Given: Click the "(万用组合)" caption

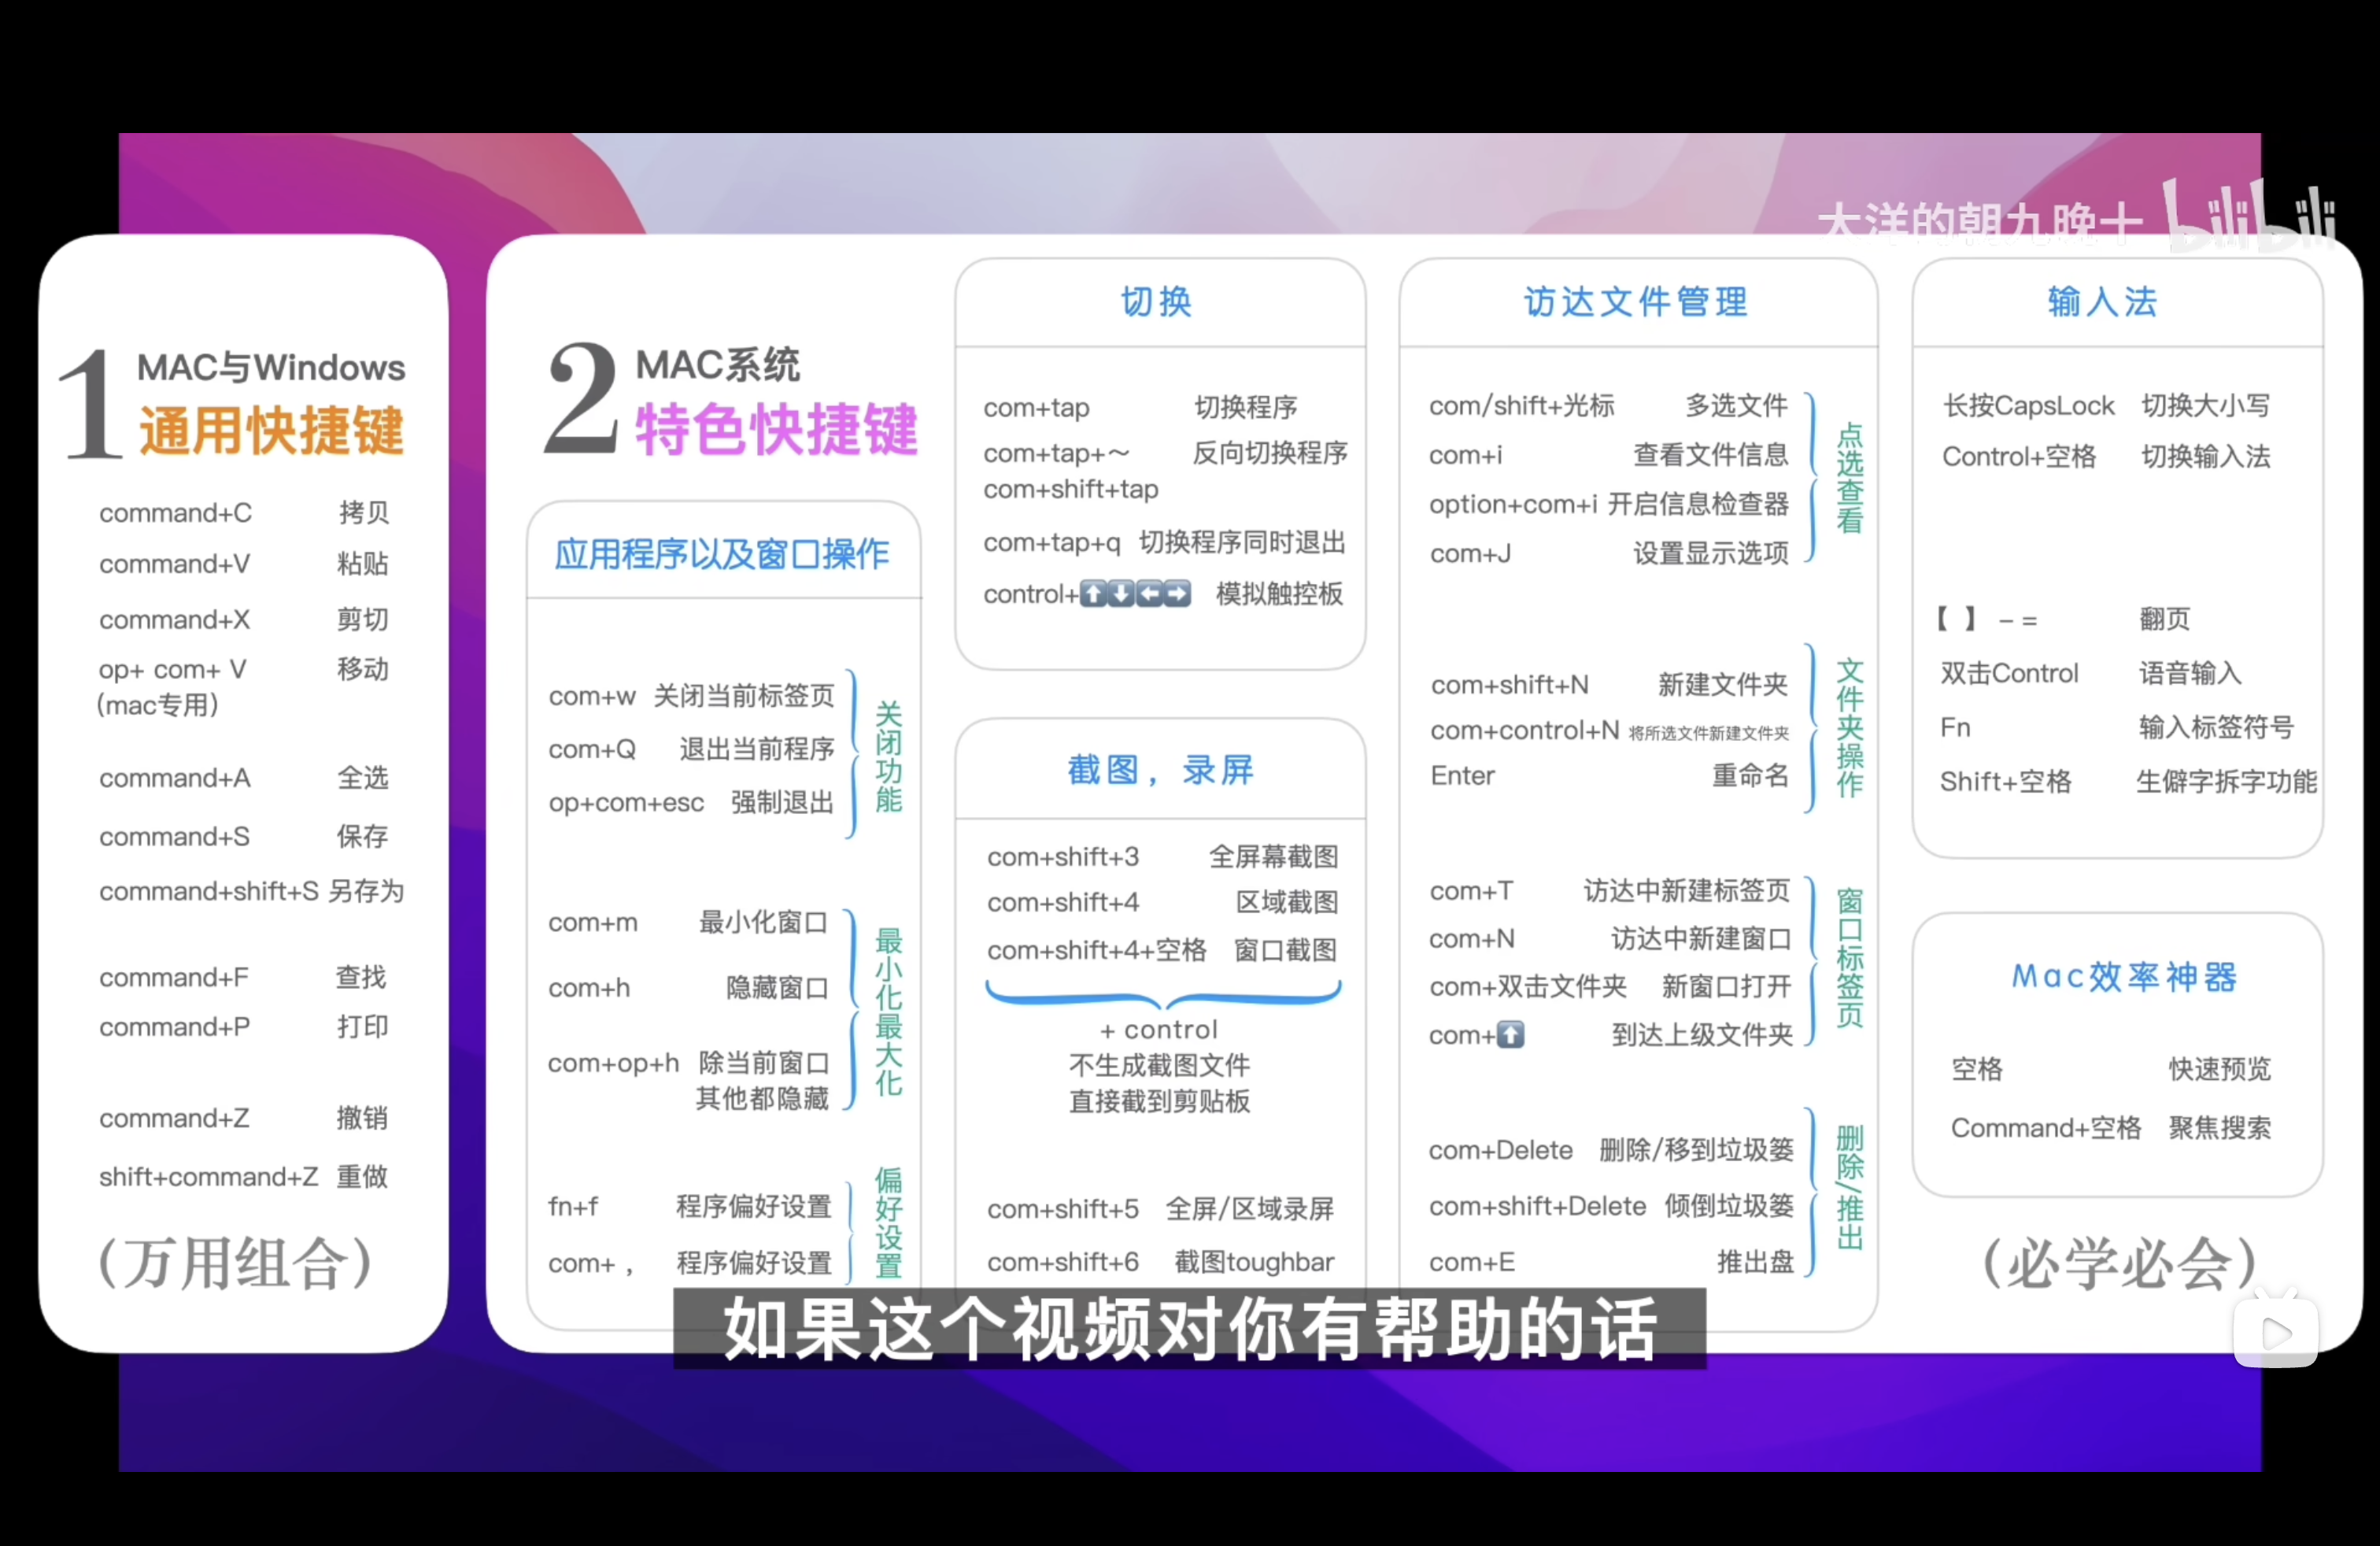Looking at the screenshot, I should 235,1263.
